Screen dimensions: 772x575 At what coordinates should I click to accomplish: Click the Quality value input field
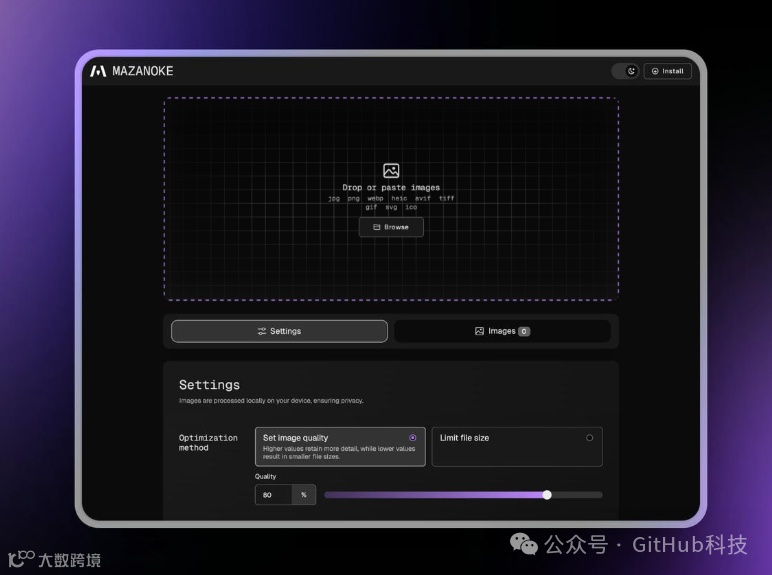tap(274, 495)
